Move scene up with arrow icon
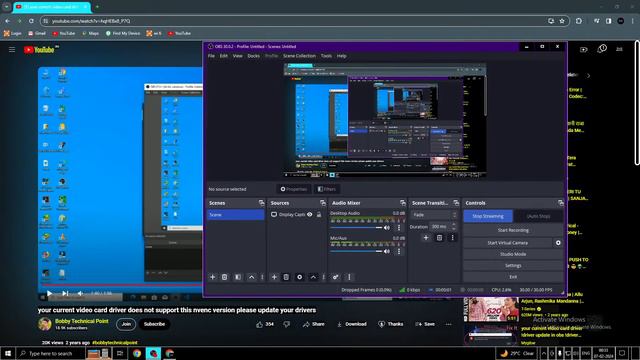640x360 pixels. click(251, 277)
